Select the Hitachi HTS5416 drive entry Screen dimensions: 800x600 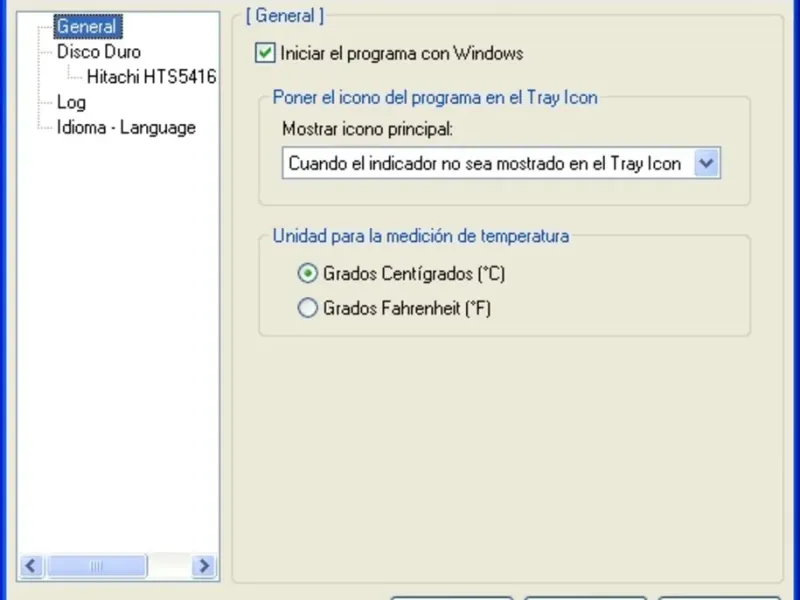click(x=152, y=77)
